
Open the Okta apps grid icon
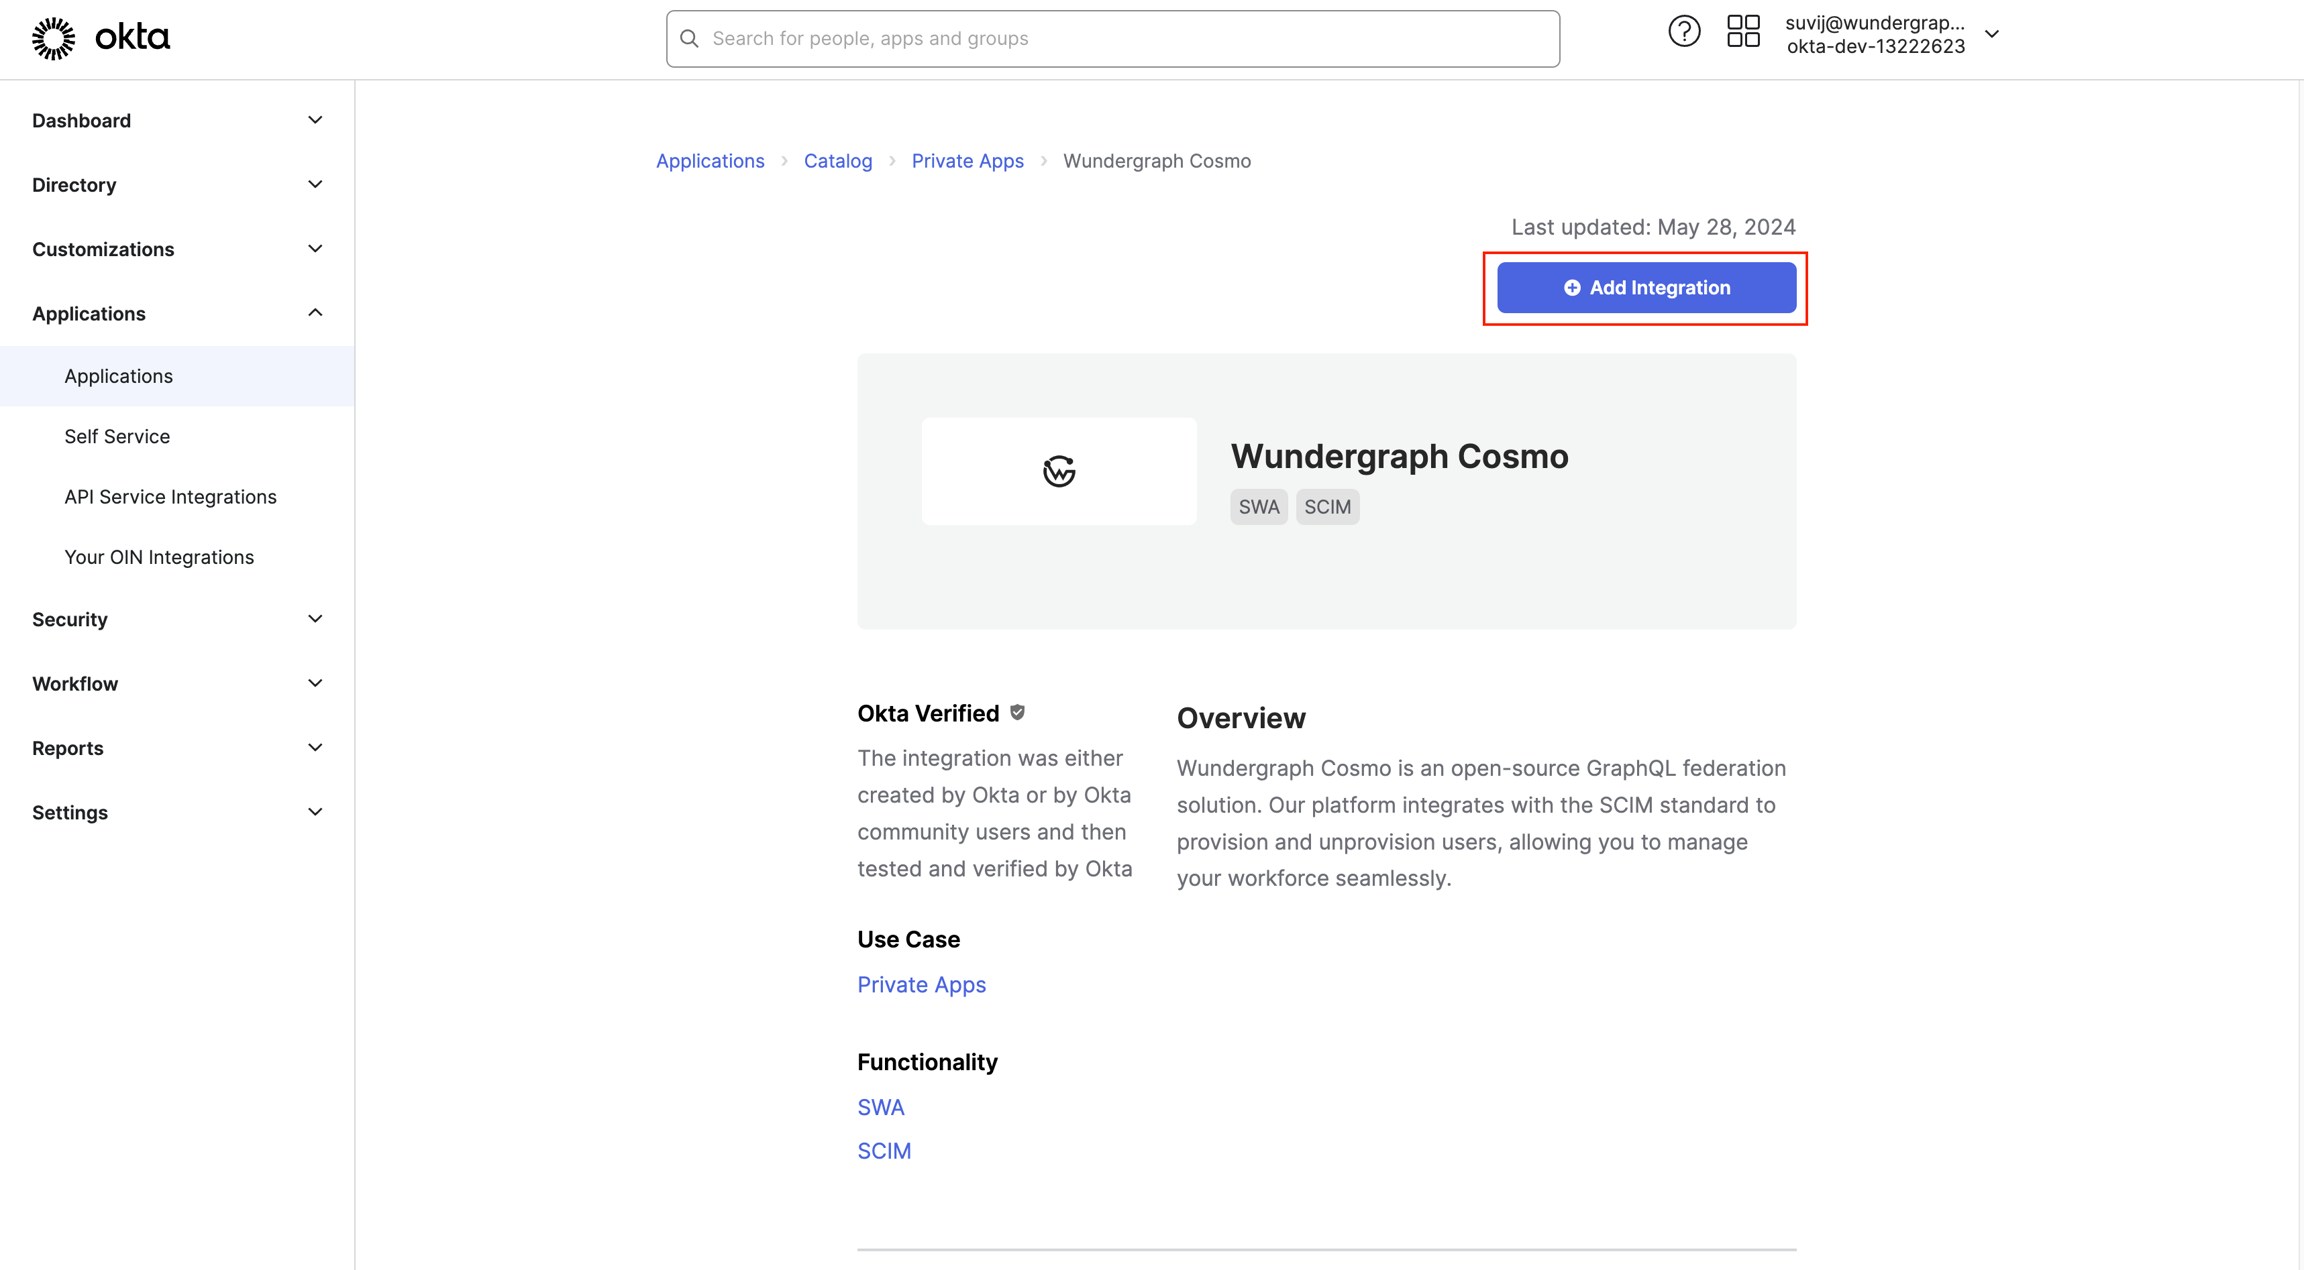click(1743, 32)
